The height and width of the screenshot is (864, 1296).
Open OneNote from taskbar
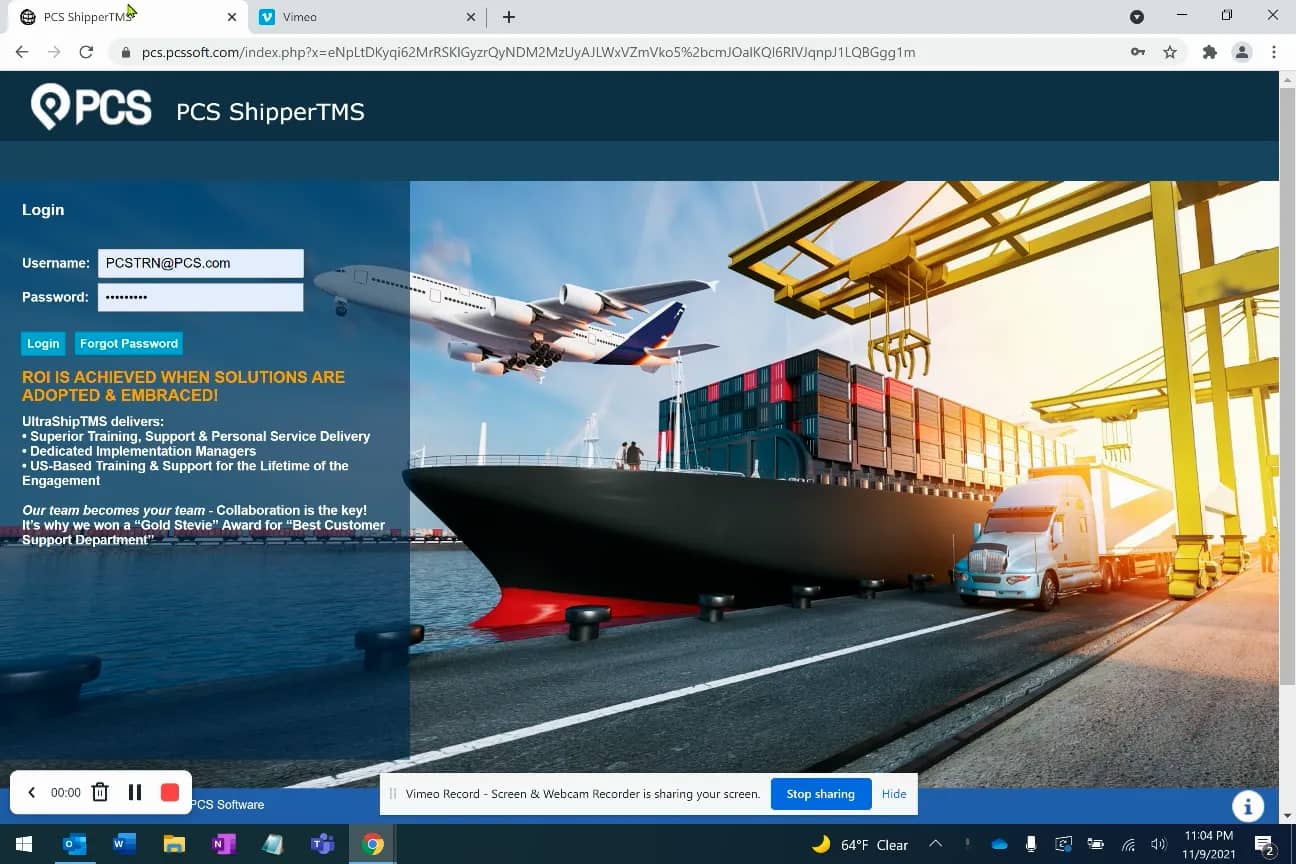(x=224, y=845)
